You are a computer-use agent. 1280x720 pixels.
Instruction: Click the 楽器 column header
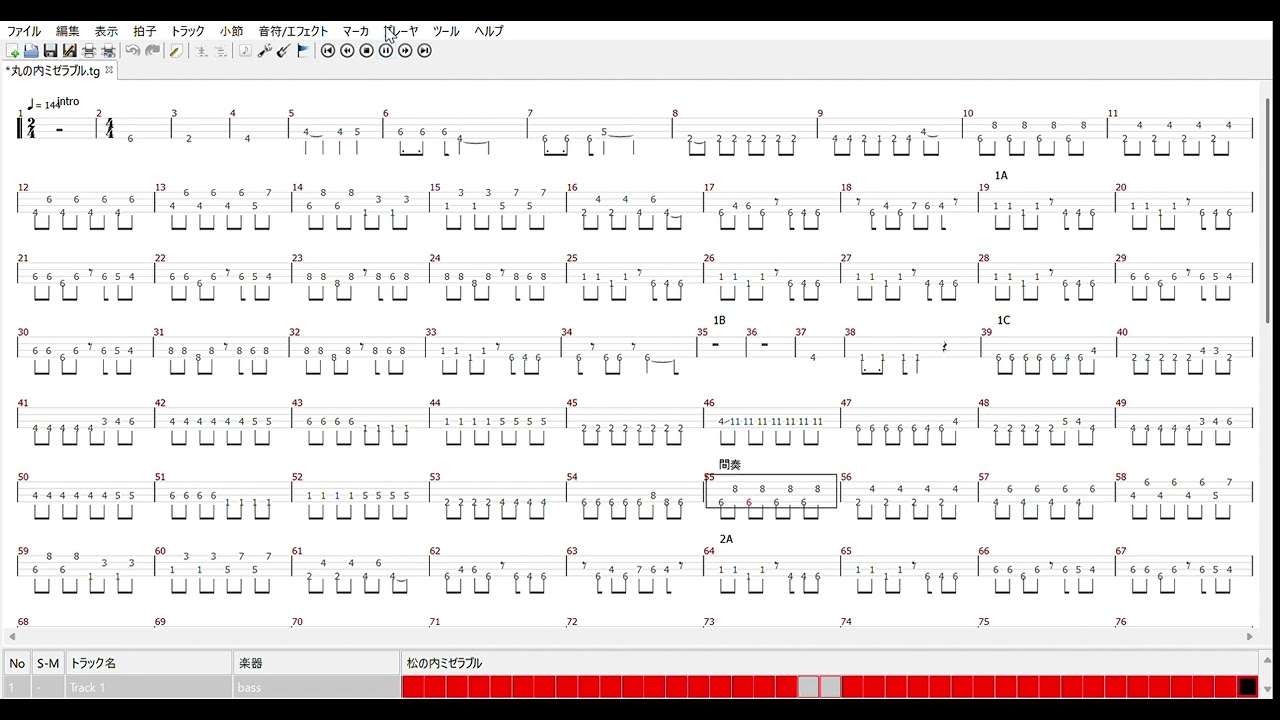coord(317,663)
